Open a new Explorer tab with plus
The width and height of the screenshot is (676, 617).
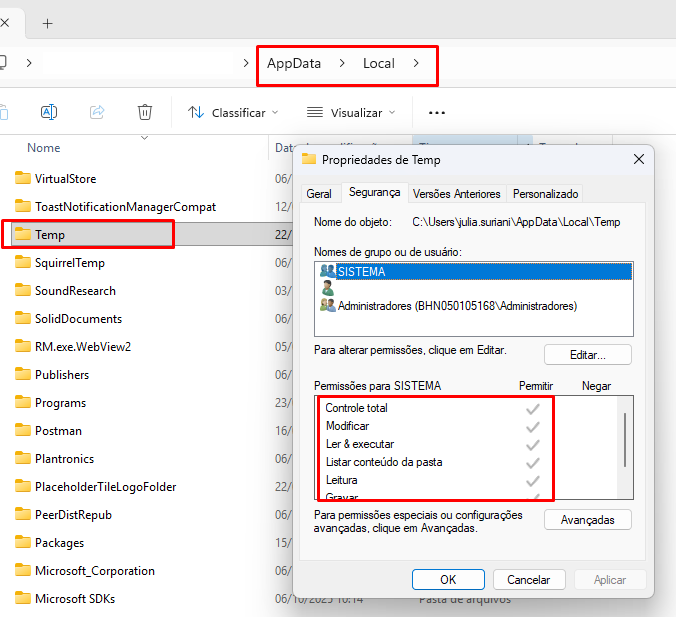[x=47, y=23]
